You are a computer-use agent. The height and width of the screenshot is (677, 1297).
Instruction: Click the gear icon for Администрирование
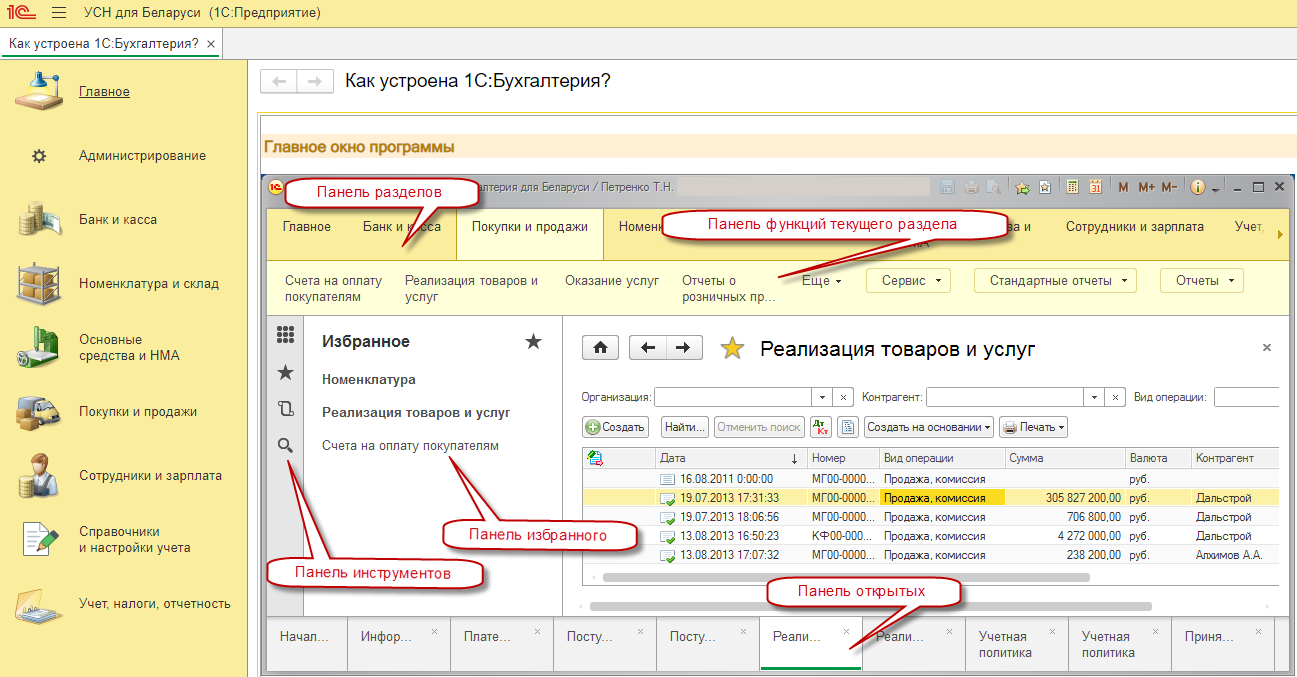click(39, 156)
